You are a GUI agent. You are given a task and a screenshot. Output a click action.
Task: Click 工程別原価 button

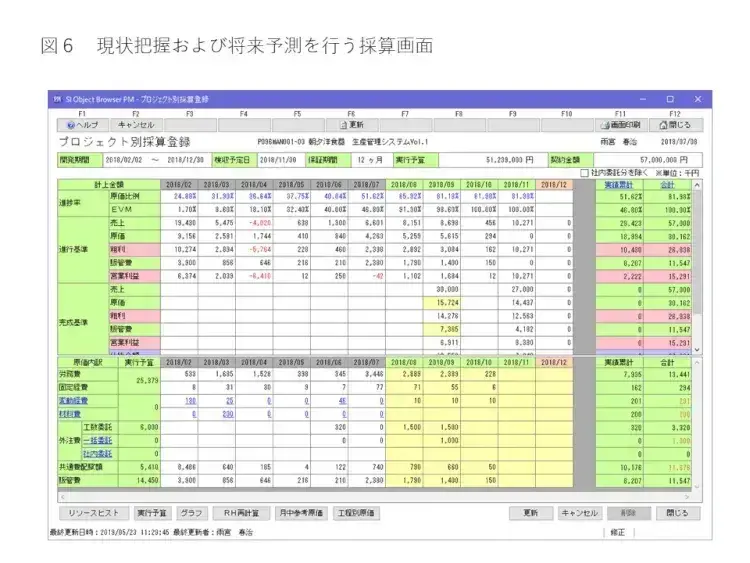tap(356, 513)
